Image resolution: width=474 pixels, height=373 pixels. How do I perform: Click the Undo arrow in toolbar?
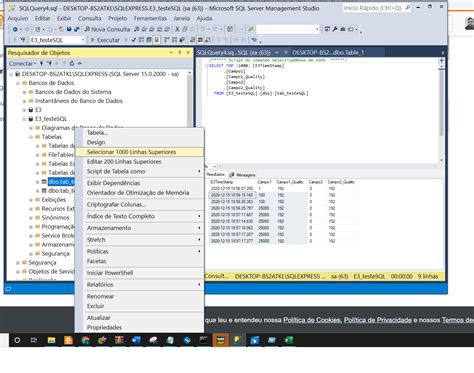coord(203,29)
